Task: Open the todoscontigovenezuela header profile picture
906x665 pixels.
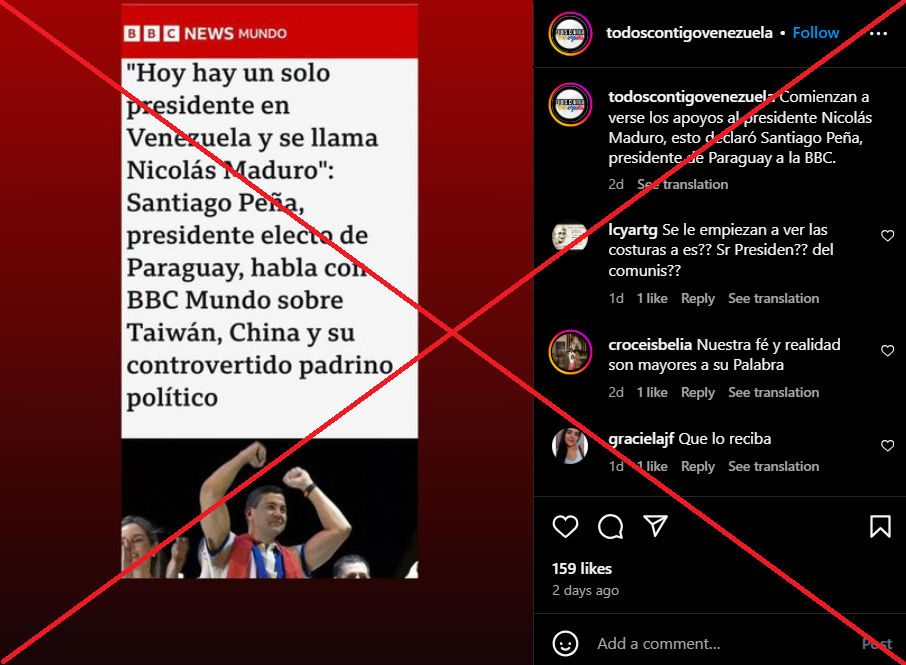Action: (x=570, y=34)
